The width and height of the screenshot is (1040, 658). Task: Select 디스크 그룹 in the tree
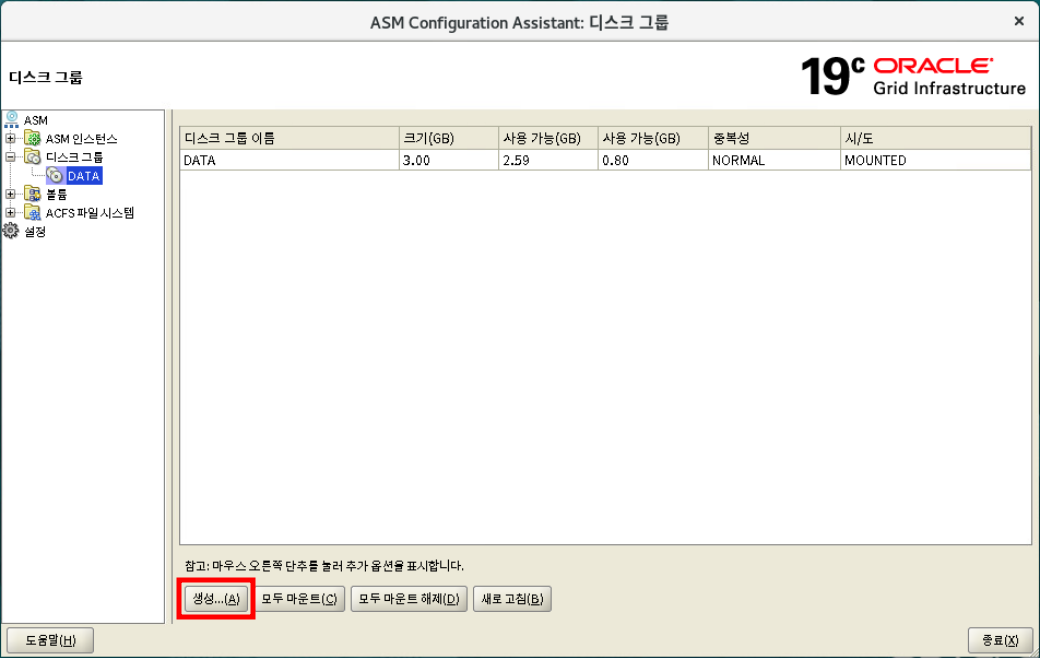point(74,157)
